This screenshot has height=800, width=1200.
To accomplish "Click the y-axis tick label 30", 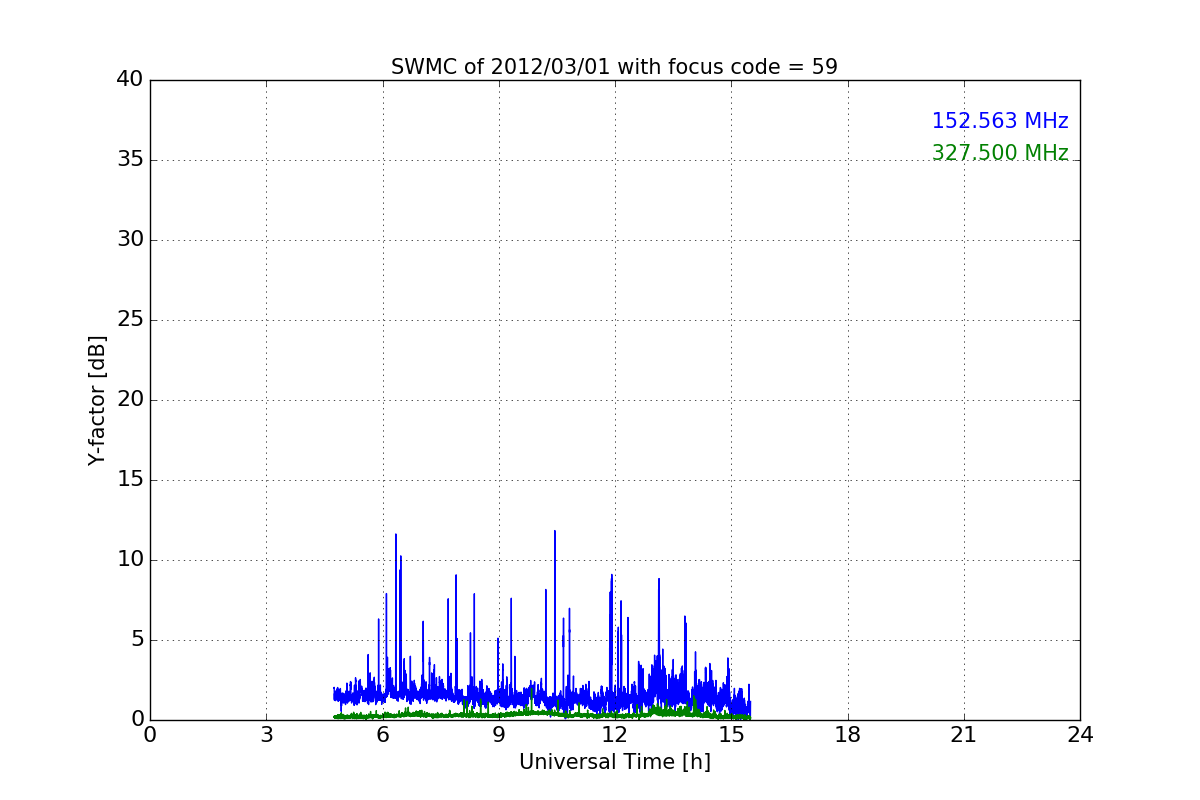I will [130, 240].
